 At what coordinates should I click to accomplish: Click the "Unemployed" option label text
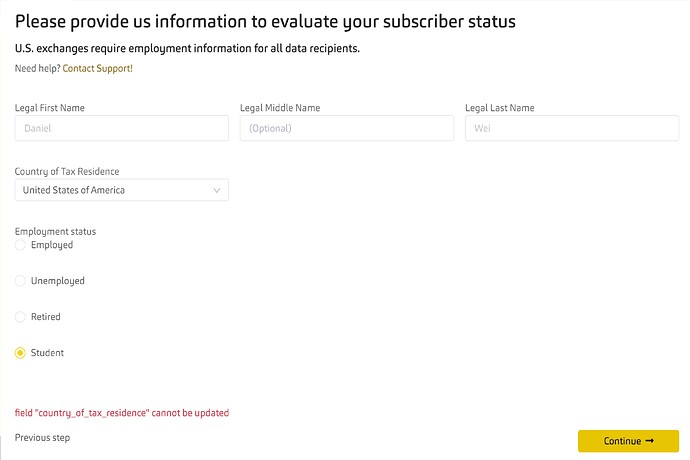58,281
